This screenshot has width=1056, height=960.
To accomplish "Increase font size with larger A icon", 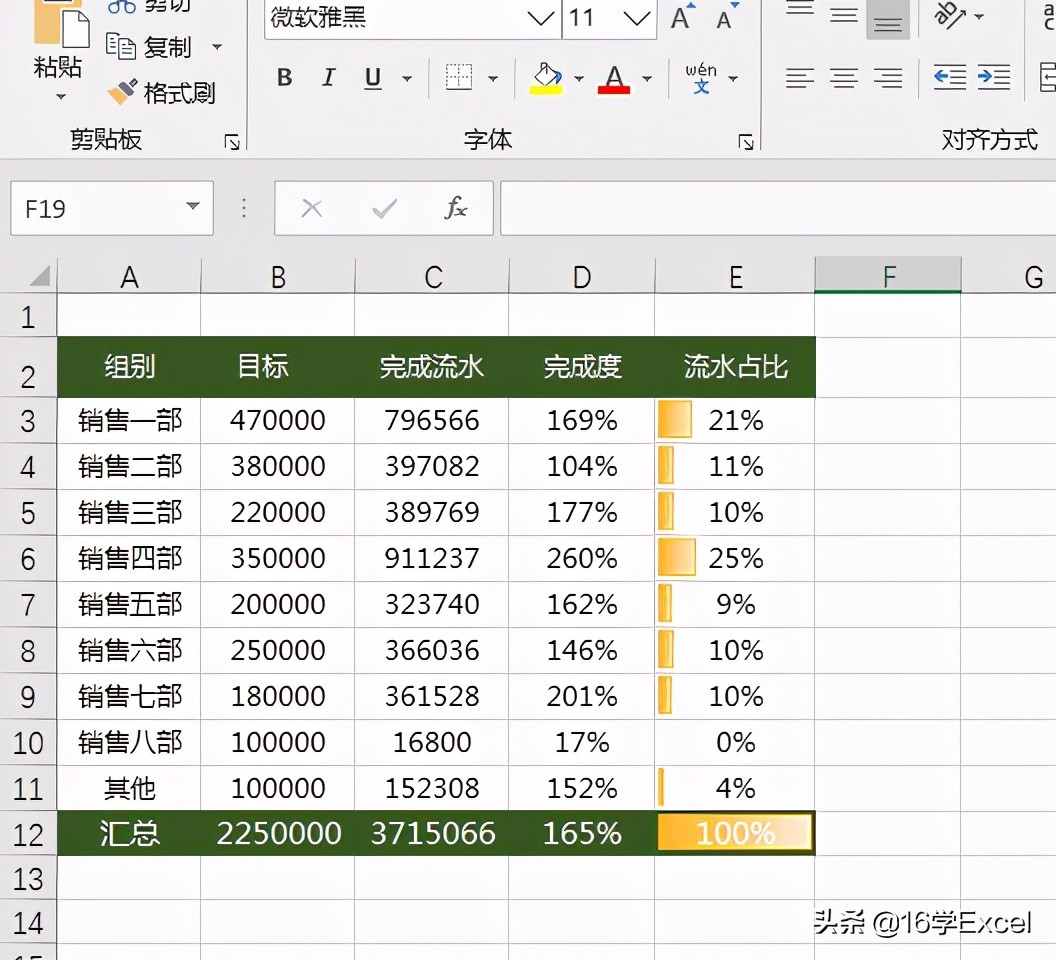I will [683, 16].
